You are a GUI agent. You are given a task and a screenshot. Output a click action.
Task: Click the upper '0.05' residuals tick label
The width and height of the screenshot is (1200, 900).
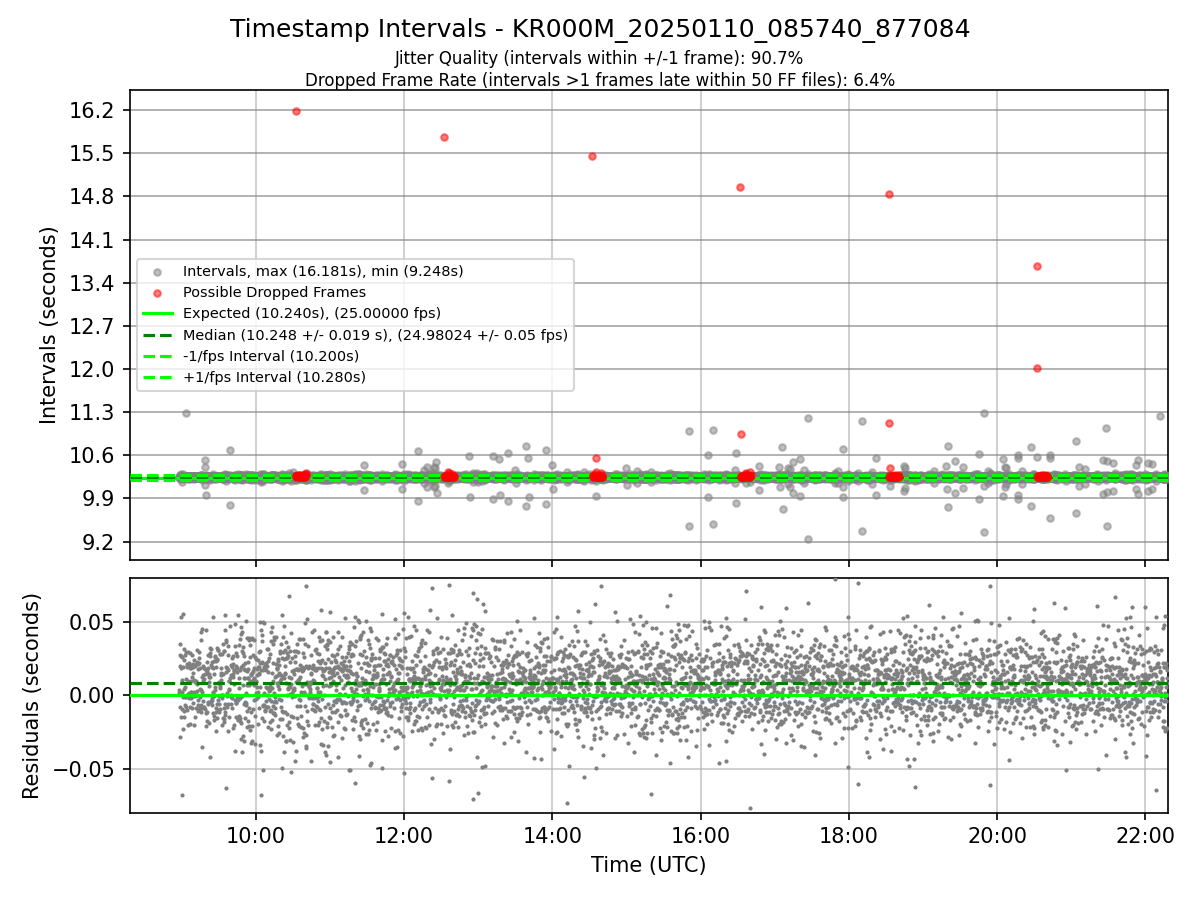coord(92,622)
